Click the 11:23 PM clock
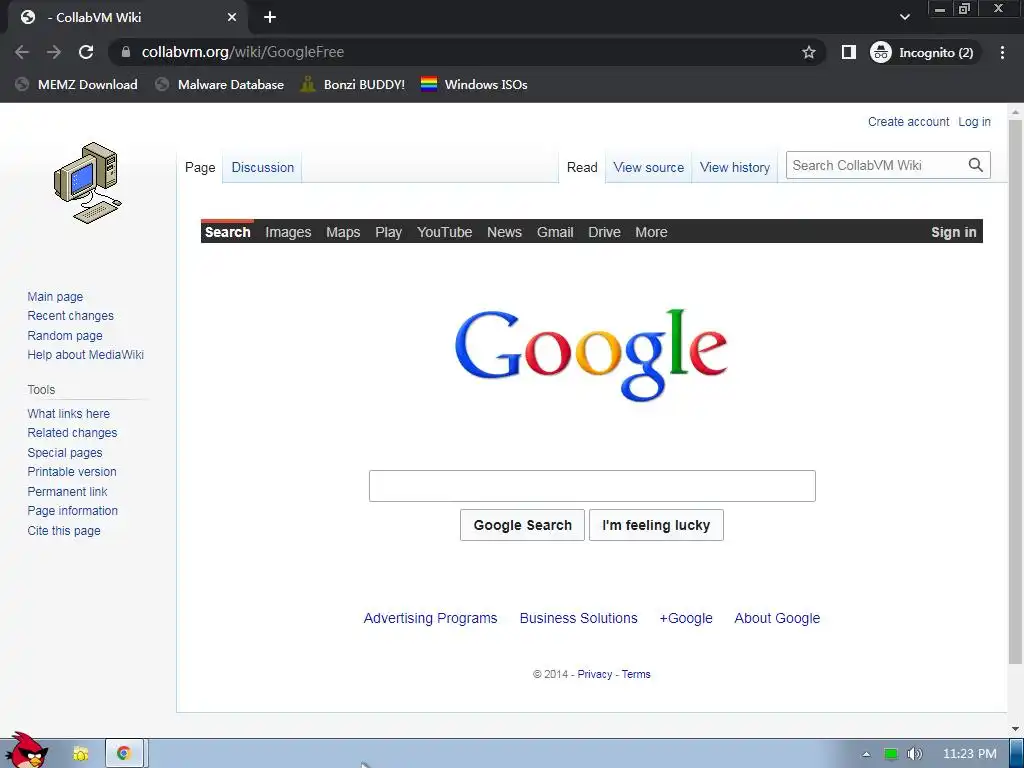Image resolution: width=1024 pixels, height=768 pixels. pos(970,754)
